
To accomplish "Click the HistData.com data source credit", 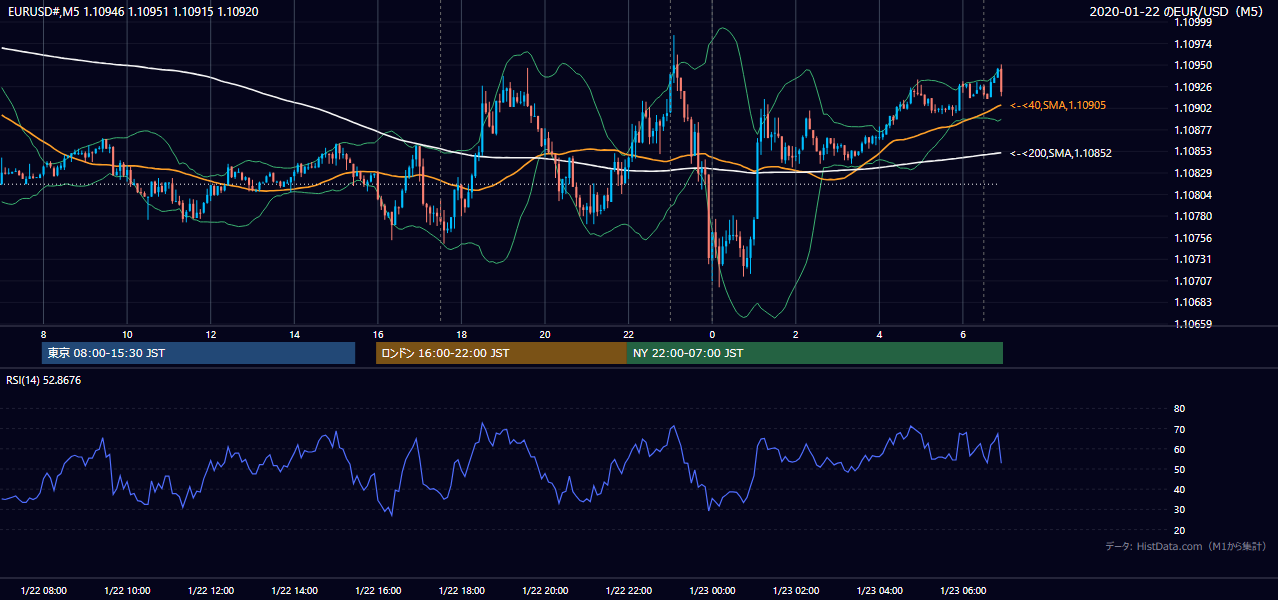I will tap(1185, 546).
